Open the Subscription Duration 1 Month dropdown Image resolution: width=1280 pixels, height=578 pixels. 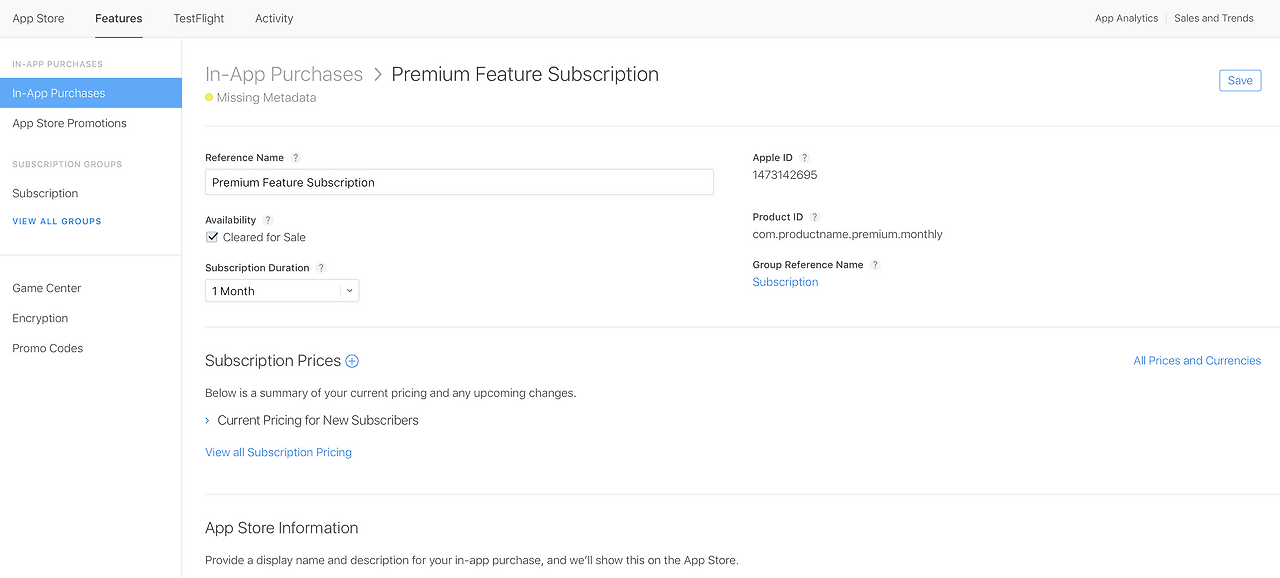tap(282, 291)
